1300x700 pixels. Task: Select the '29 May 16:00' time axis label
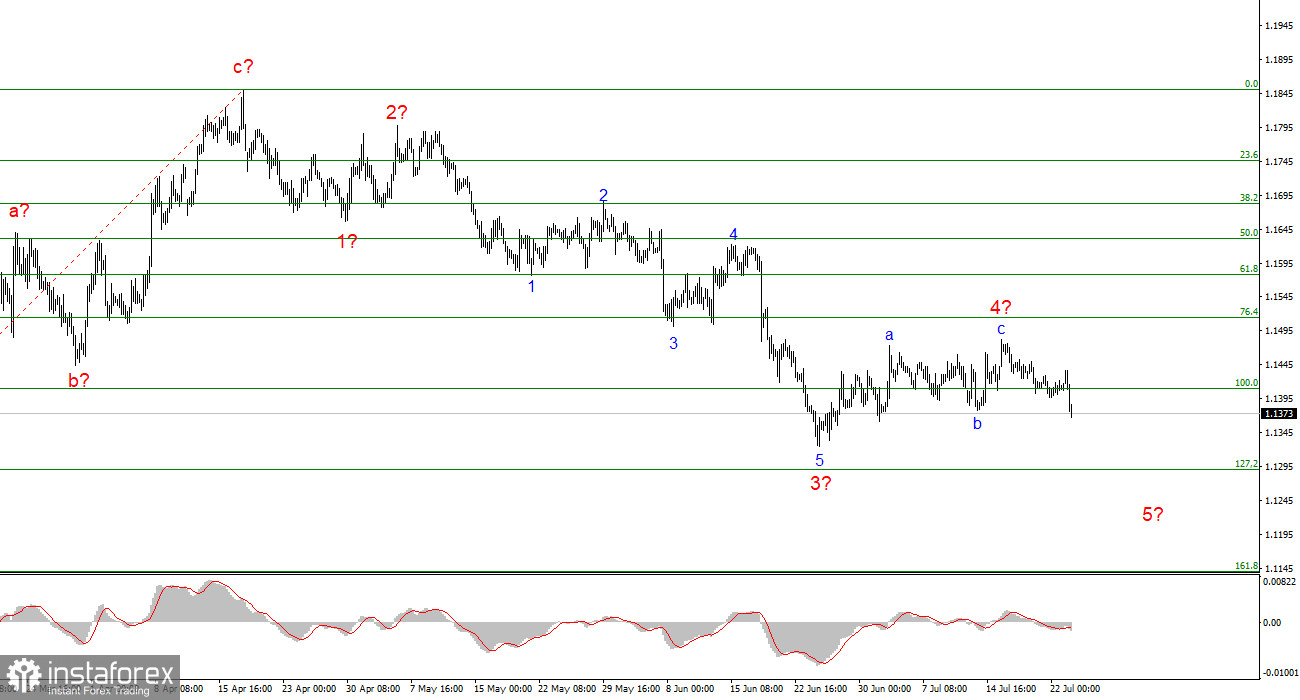(630, 689)
